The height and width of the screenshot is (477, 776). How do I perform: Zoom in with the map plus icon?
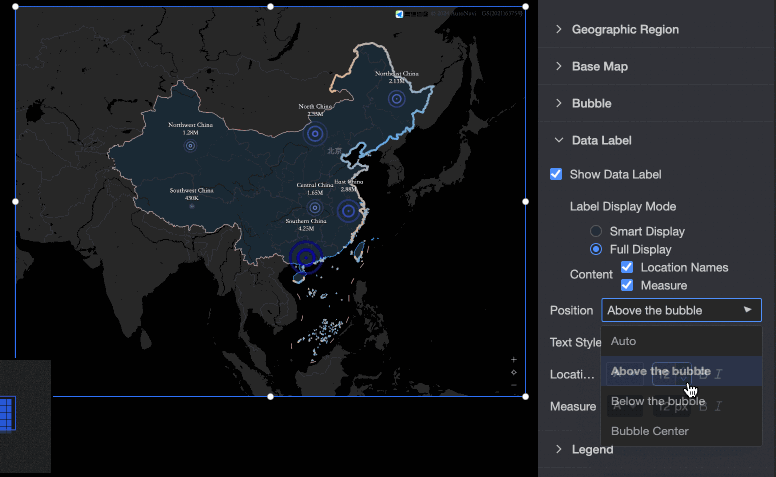pyautogui.click(x=514, y=360)
